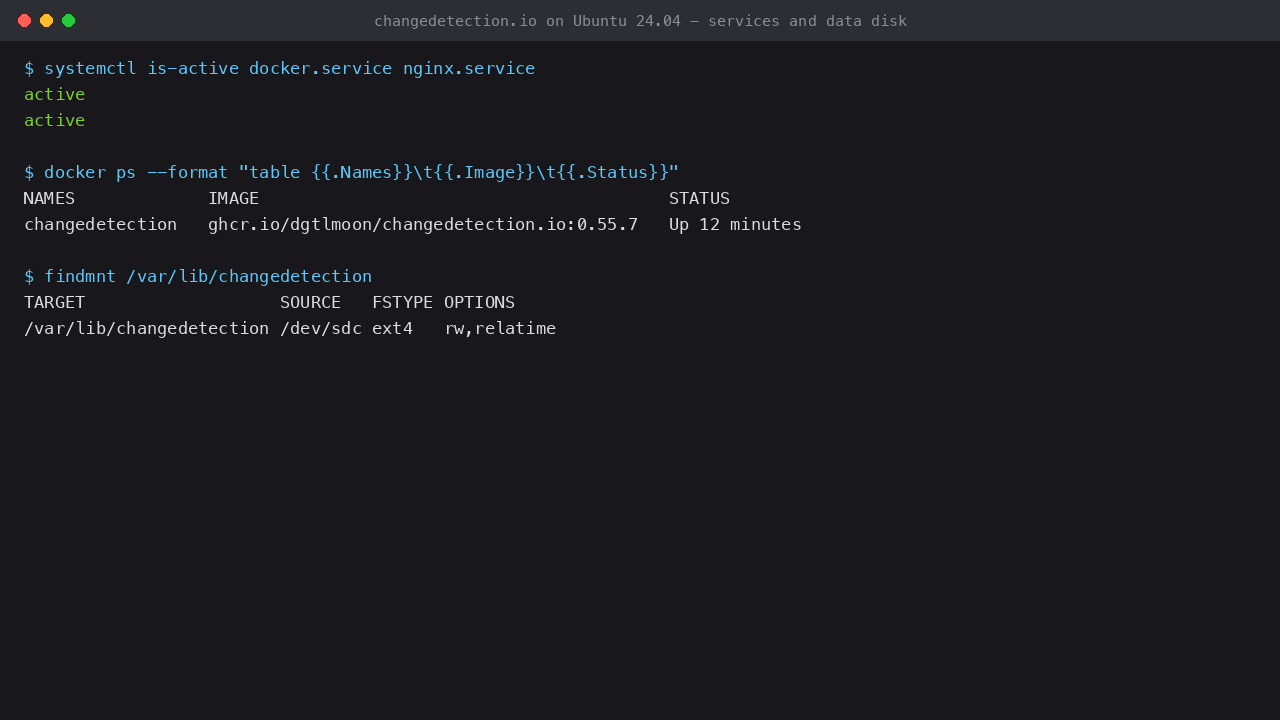Click the 'SOURCE' column header
The height and width of the screenshot is (720, 1280).
point(311,302)
